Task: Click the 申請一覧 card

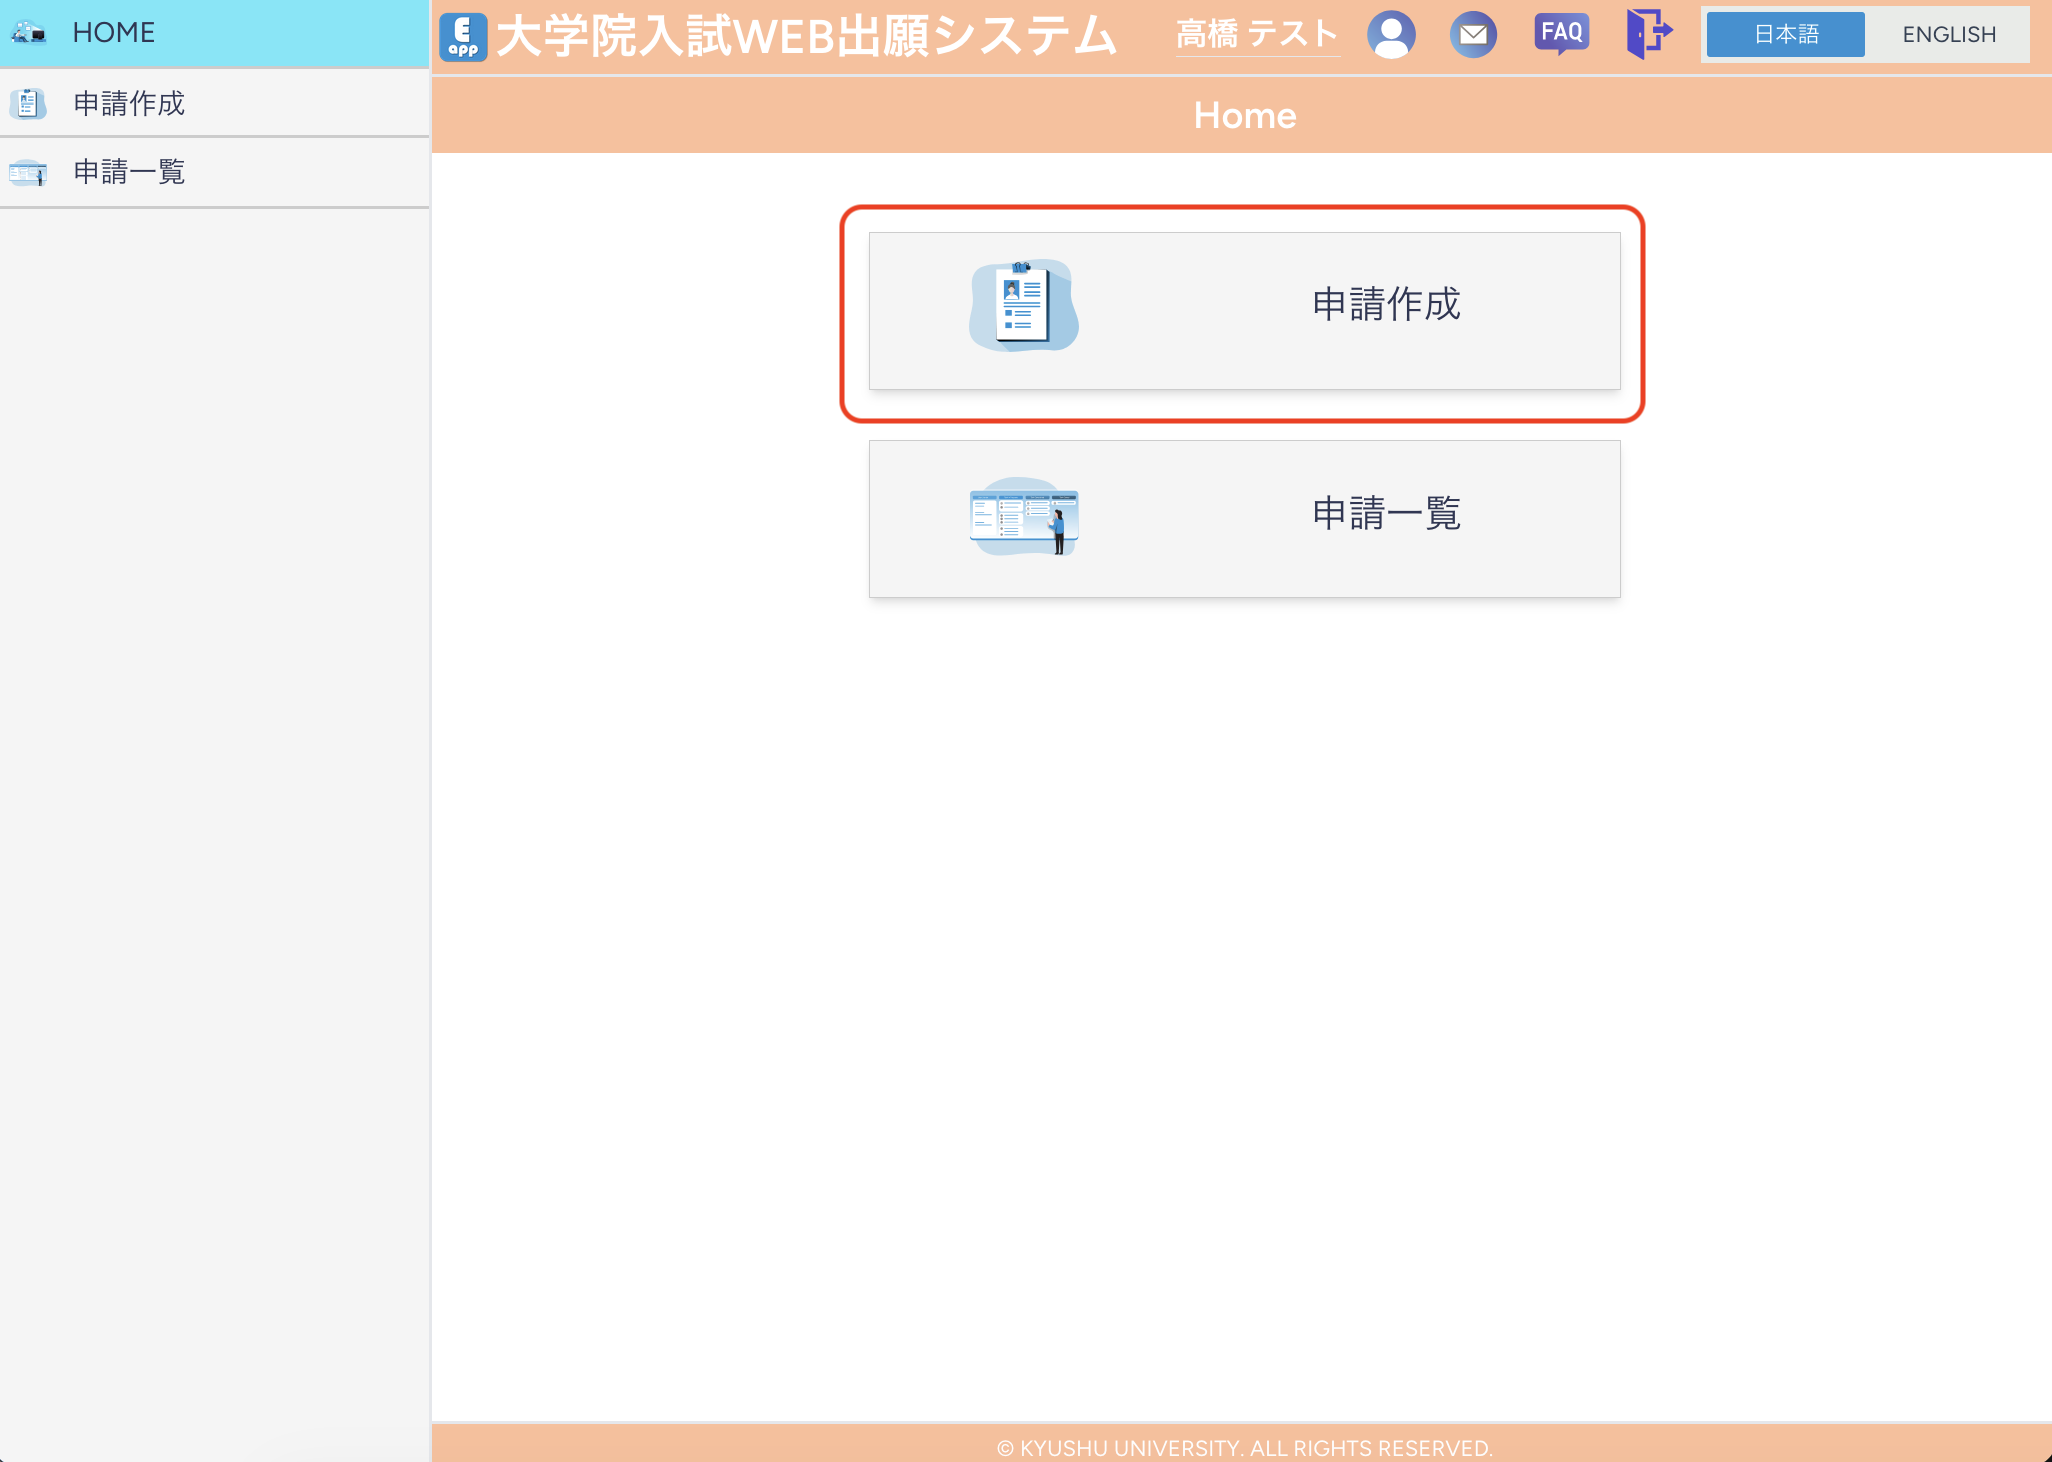Action: [1243, 517]
